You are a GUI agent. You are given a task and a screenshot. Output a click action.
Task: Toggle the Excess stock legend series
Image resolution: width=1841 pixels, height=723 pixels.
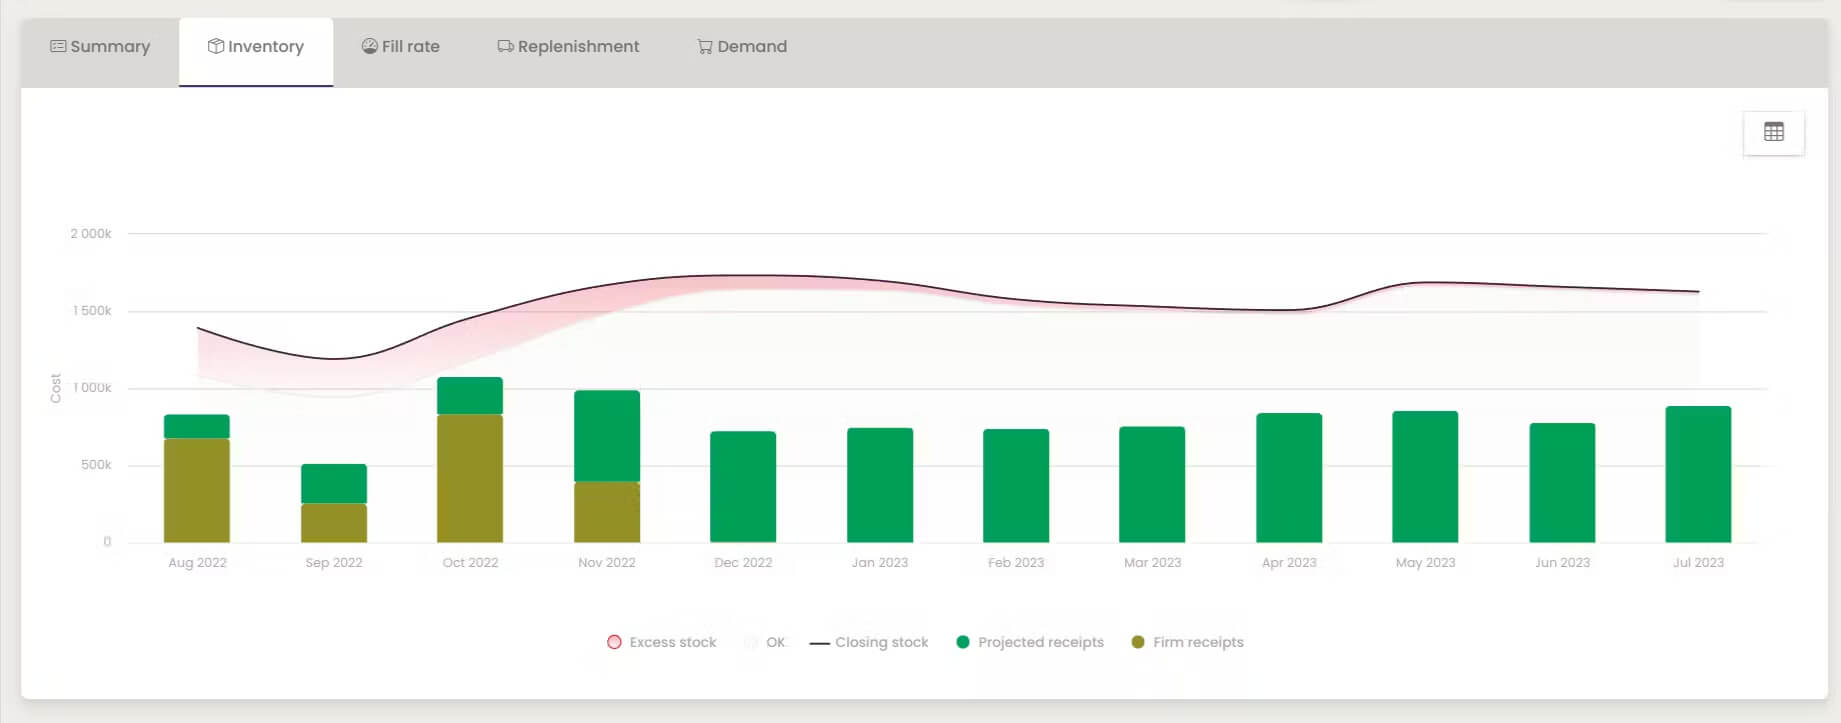662,642
